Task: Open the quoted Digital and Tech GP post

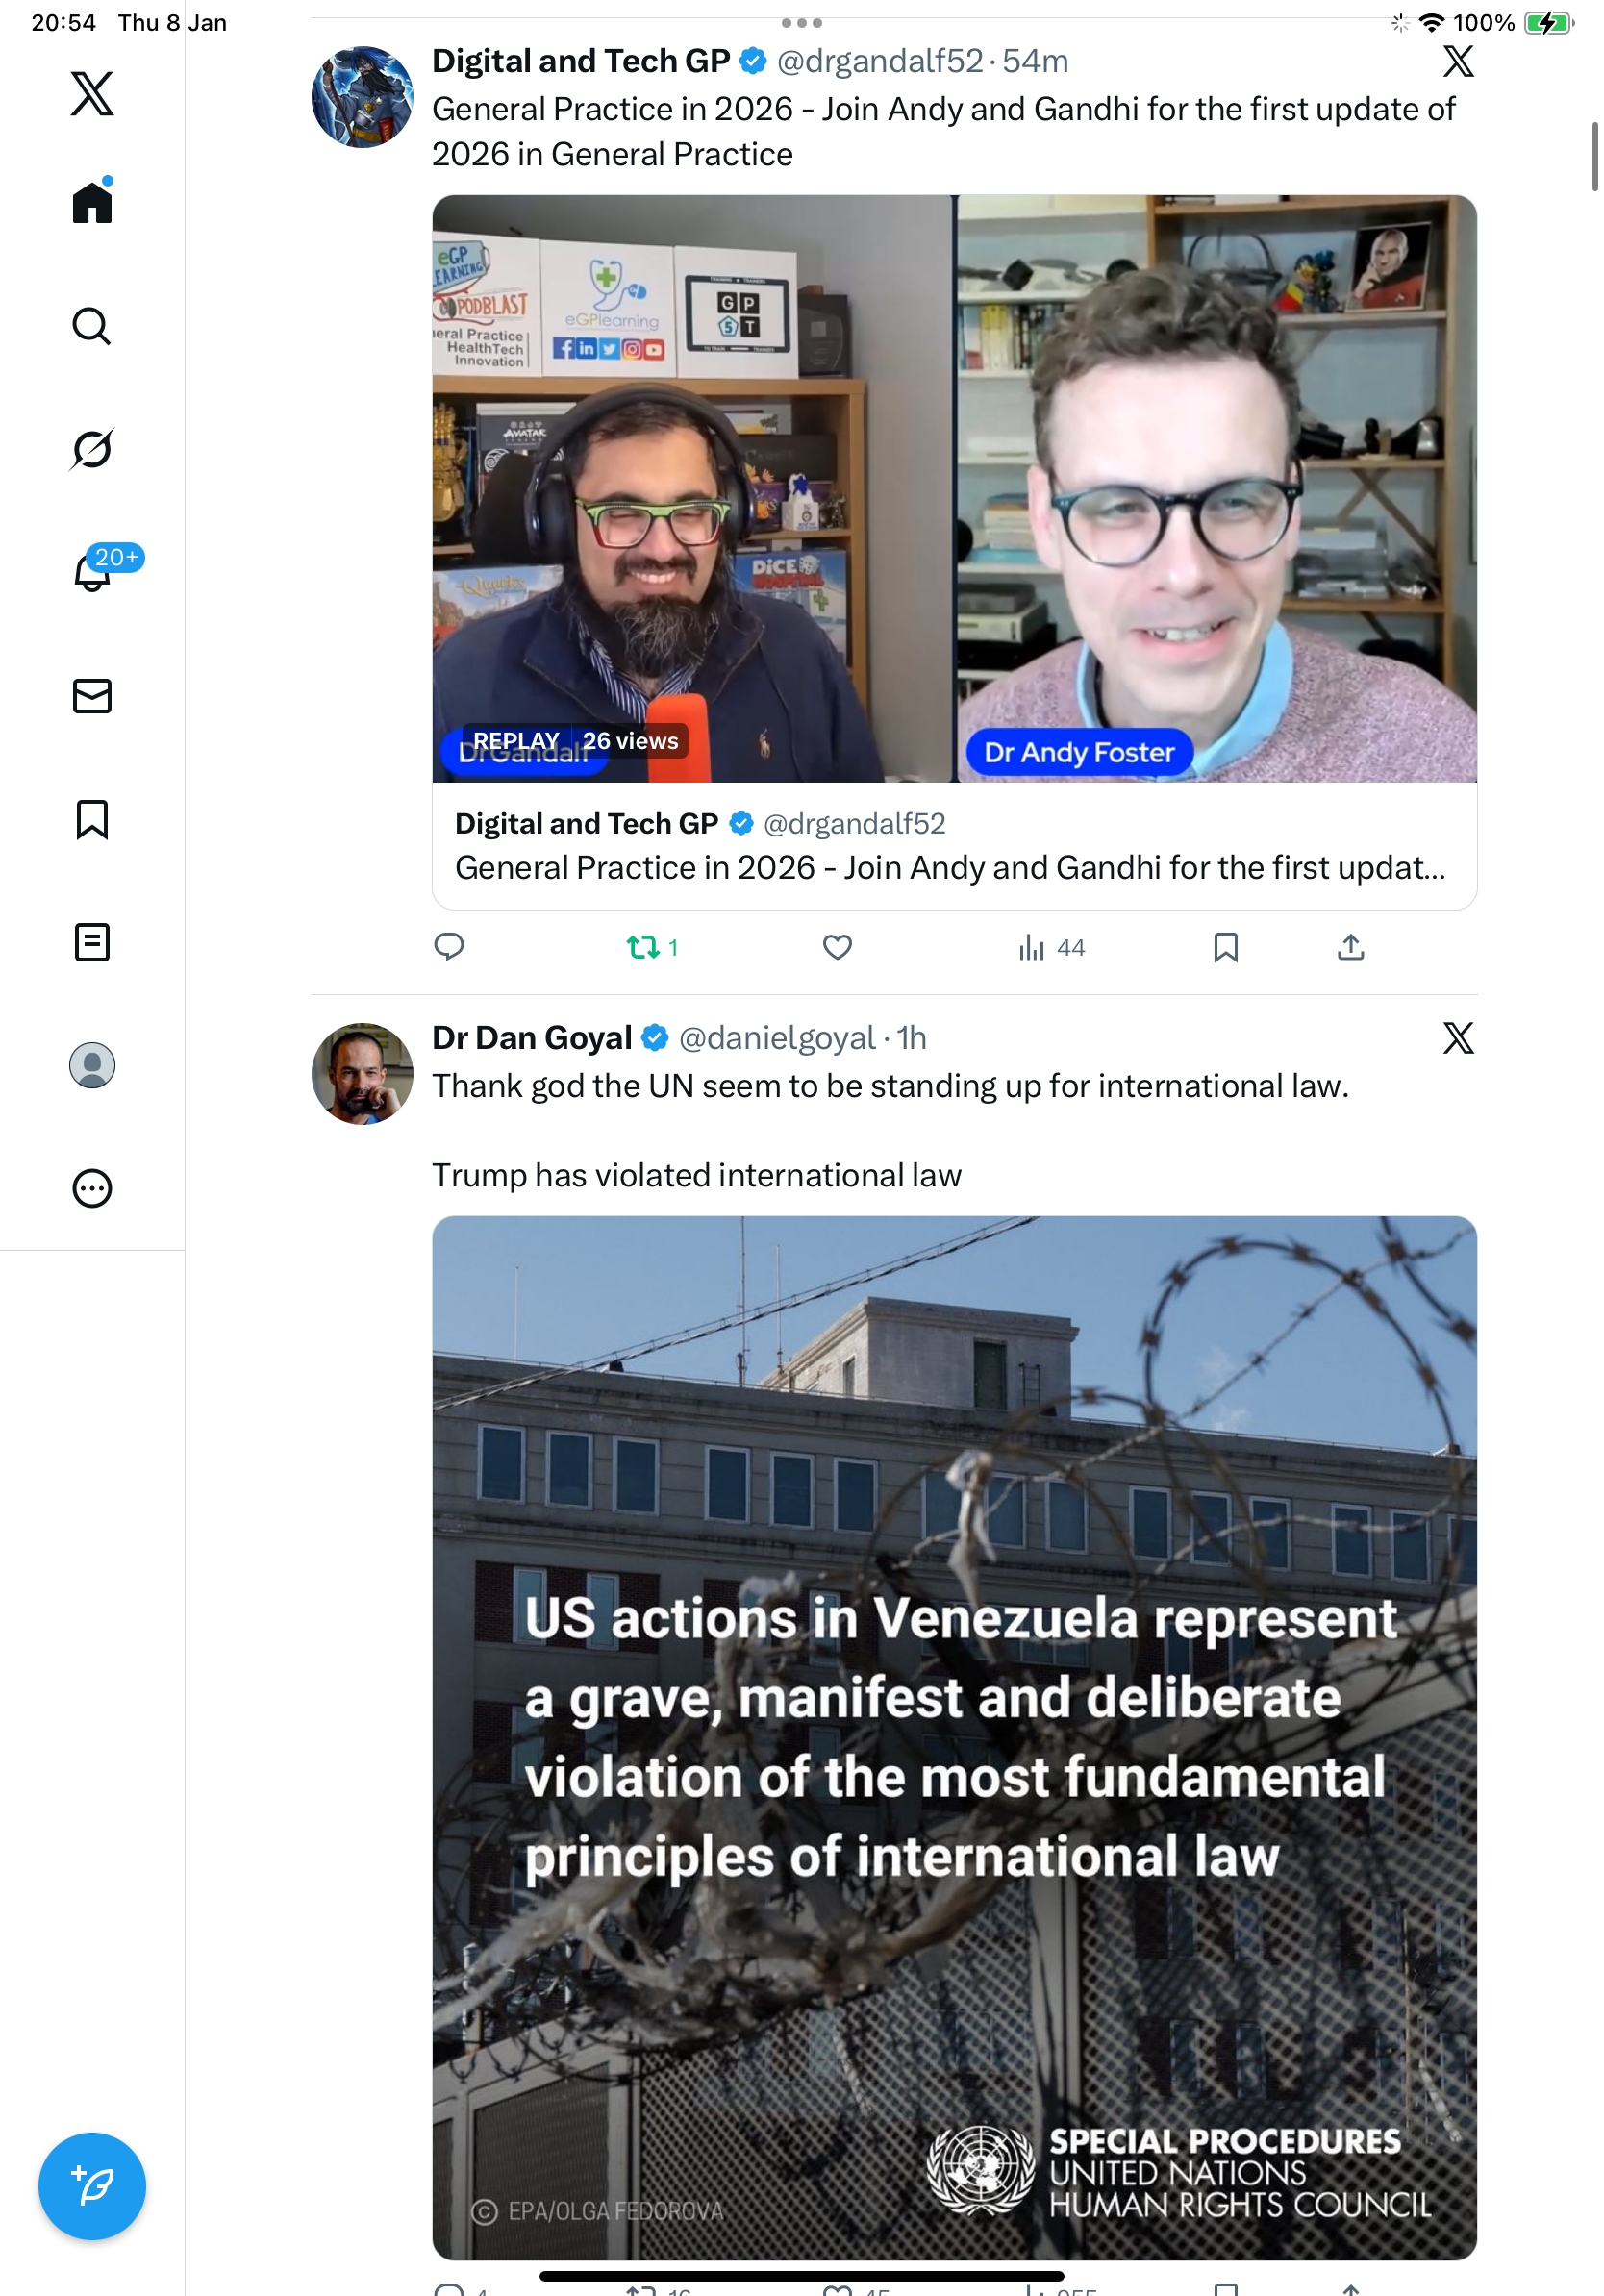Action: coord(954,846)
